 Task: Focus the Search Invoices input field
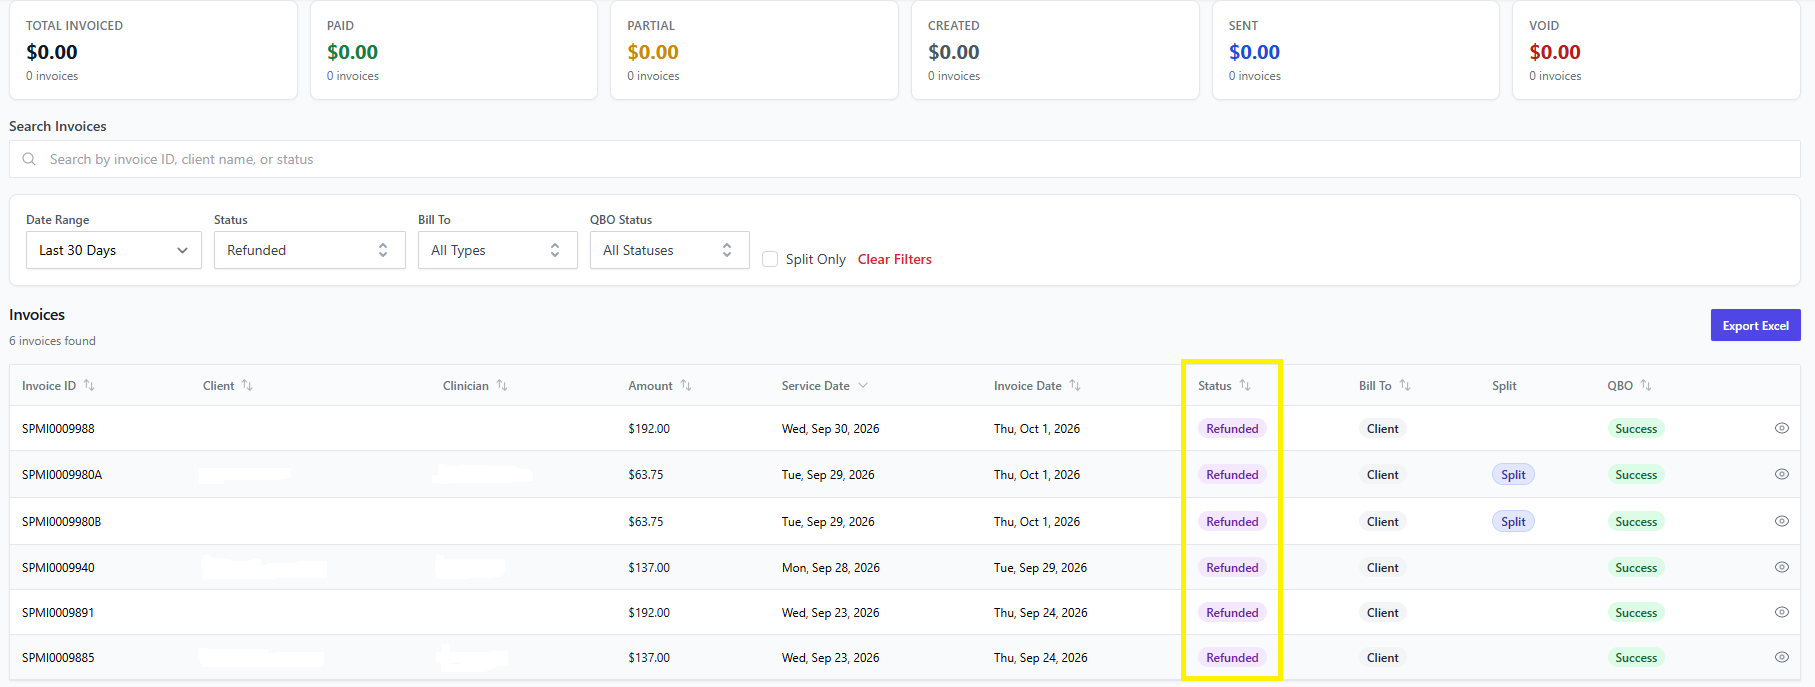click(x=905, y=159)
